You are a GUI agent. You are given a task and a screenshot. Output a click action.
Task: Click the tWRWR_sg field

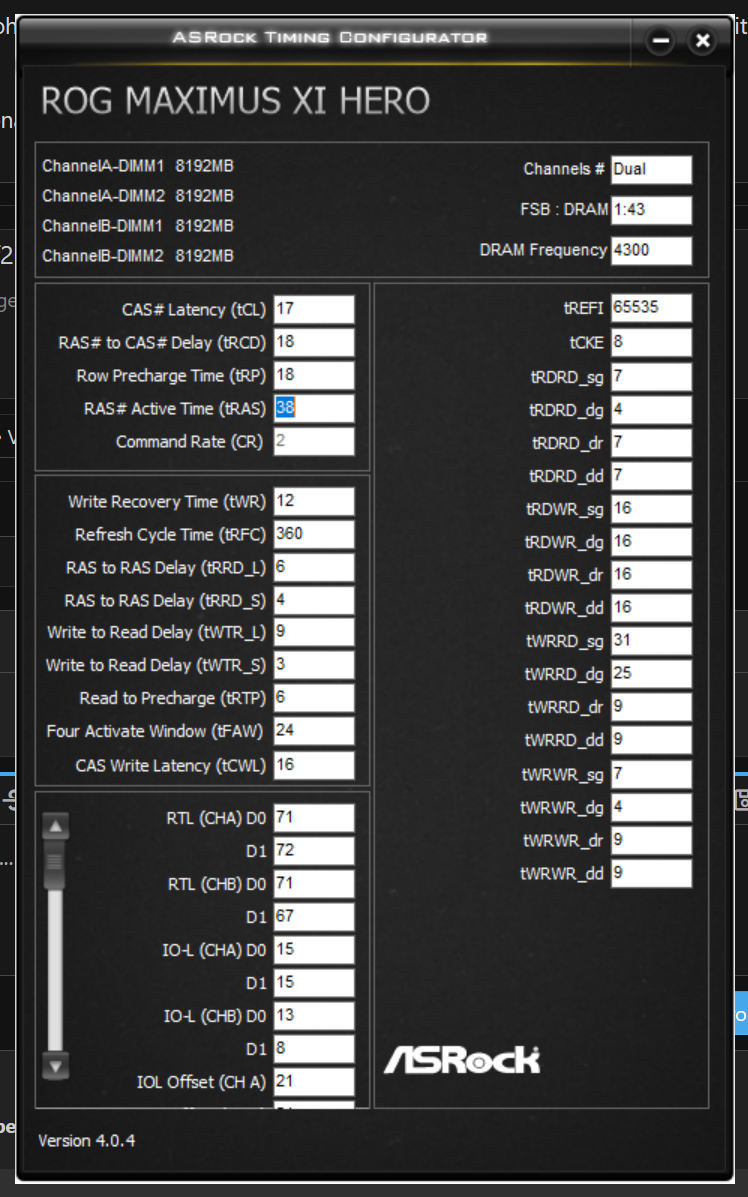tap(651, 774)
